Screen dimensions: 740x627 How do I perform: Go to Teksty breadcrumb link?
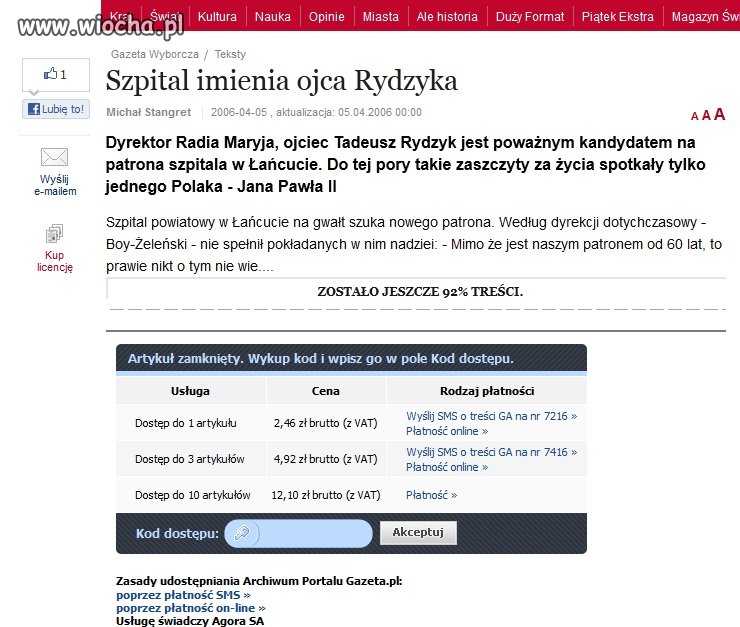click(230, 54)
